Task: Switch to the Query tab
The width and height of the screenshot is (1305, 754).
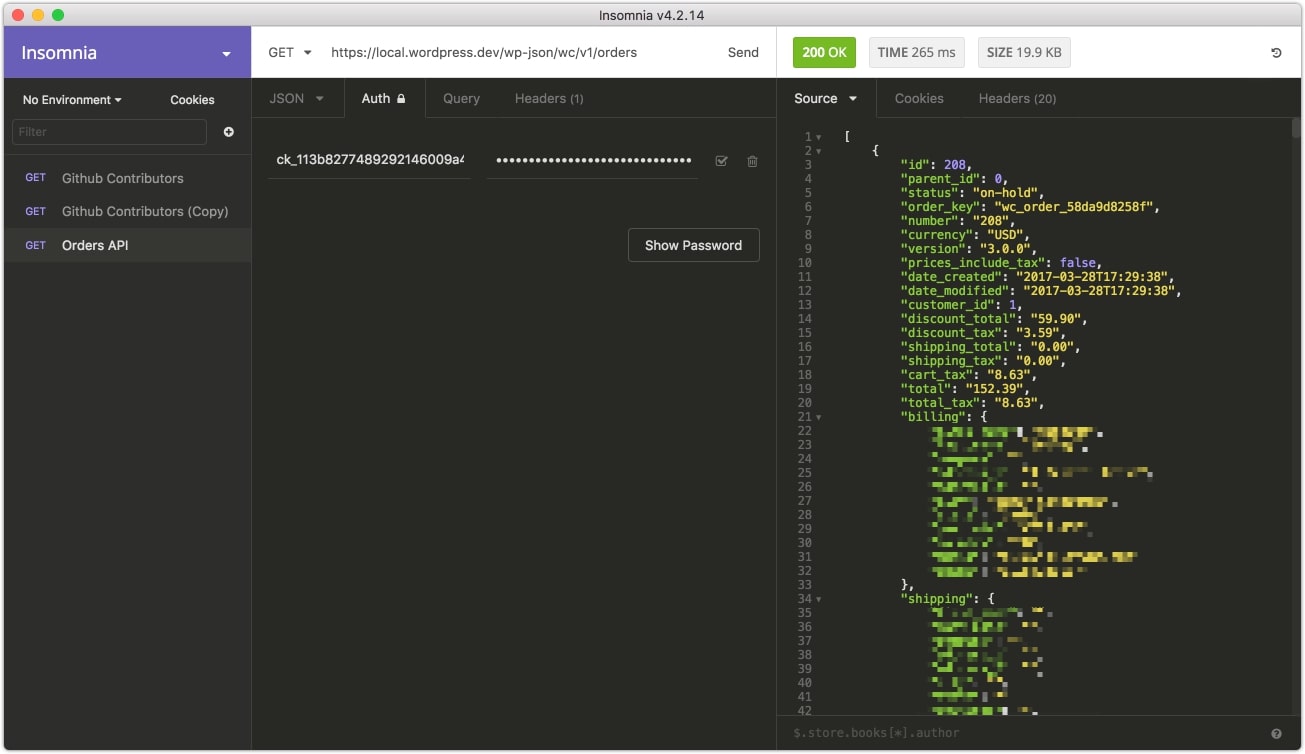Action: pos(461,98)
